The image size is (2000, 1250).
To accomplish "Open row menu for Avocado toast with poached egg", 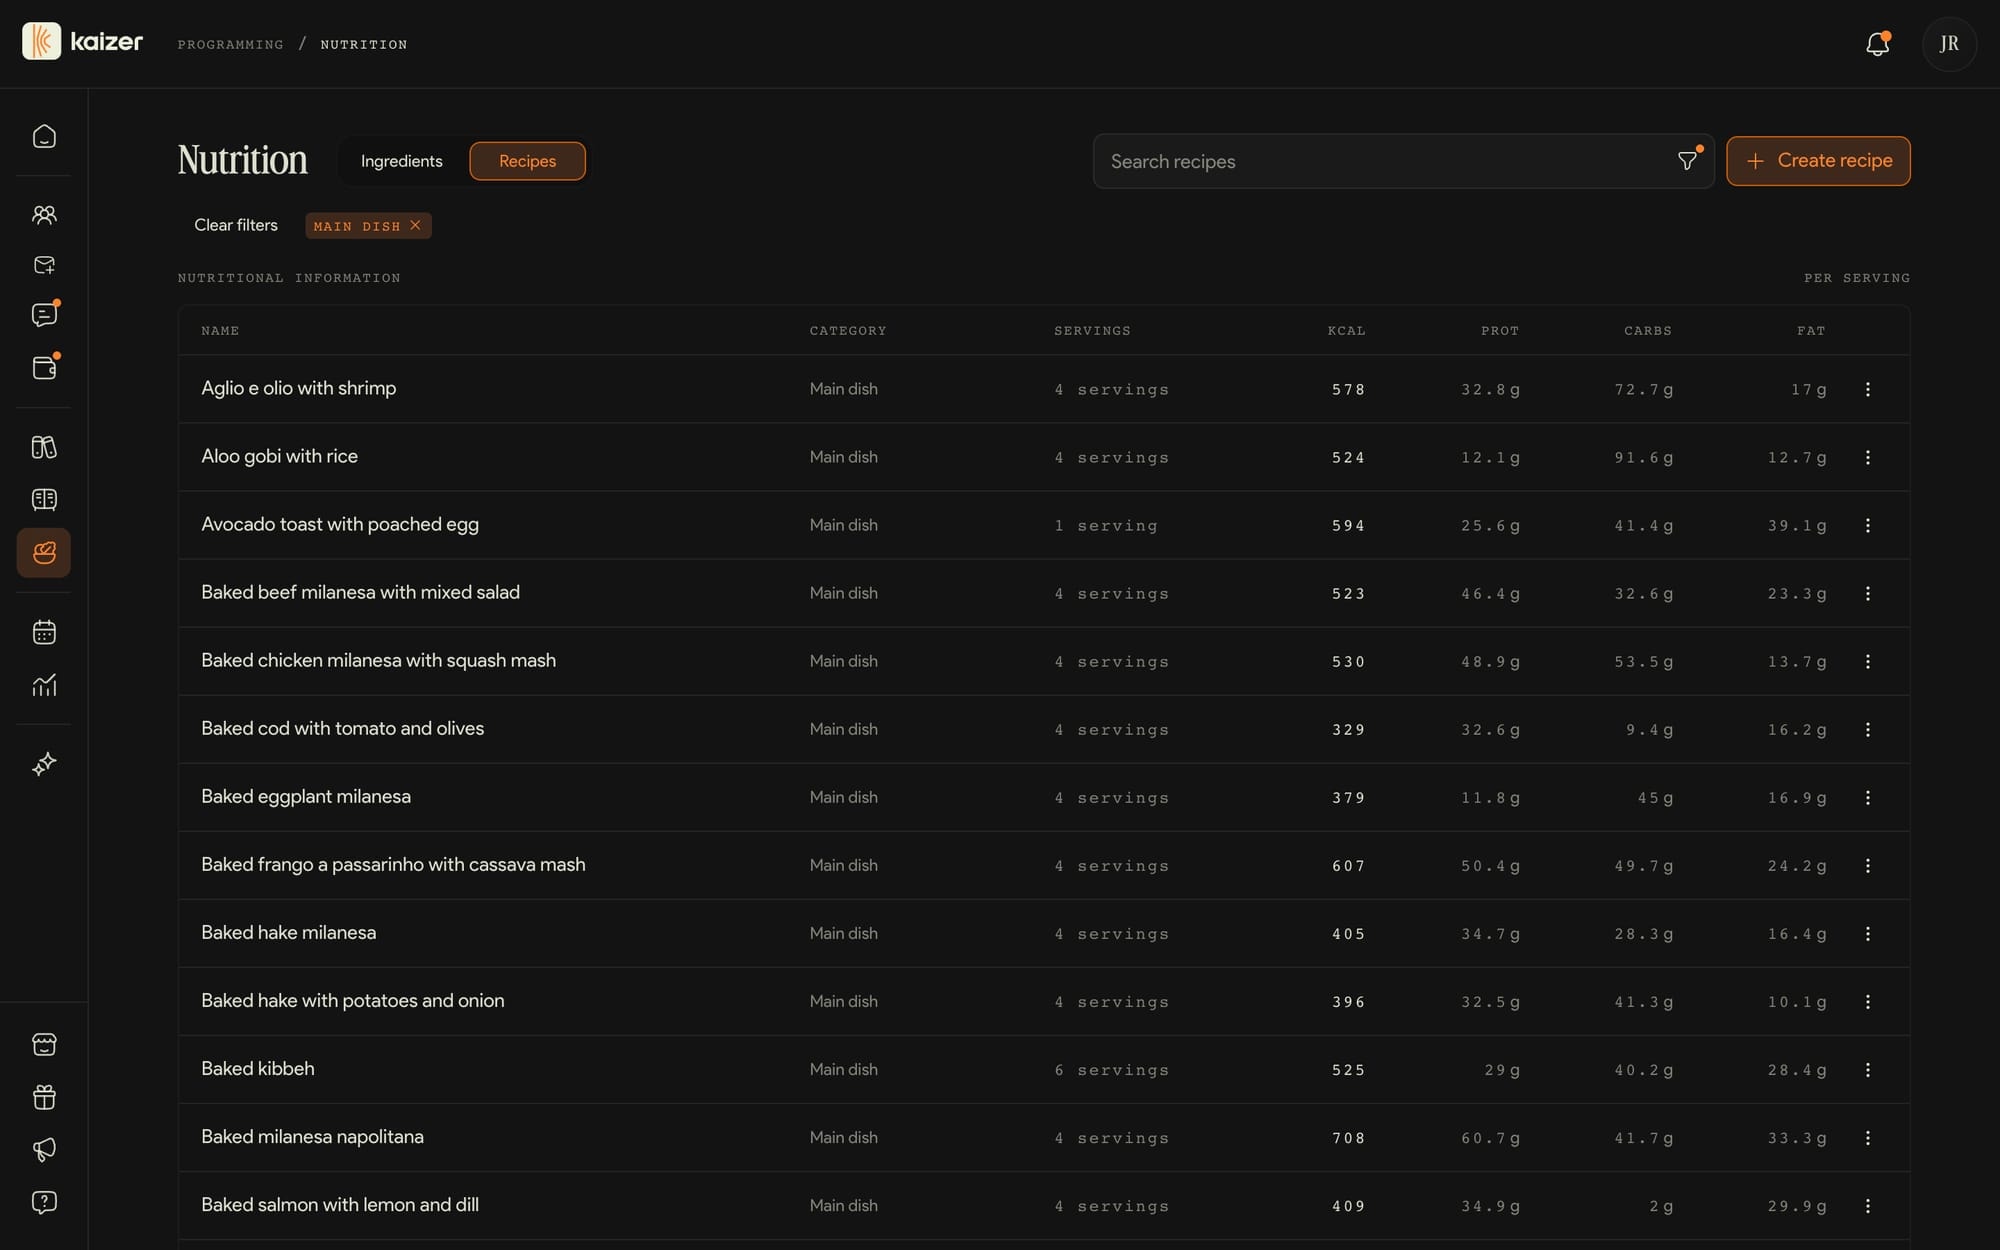I will click(x=1867, y=525).
